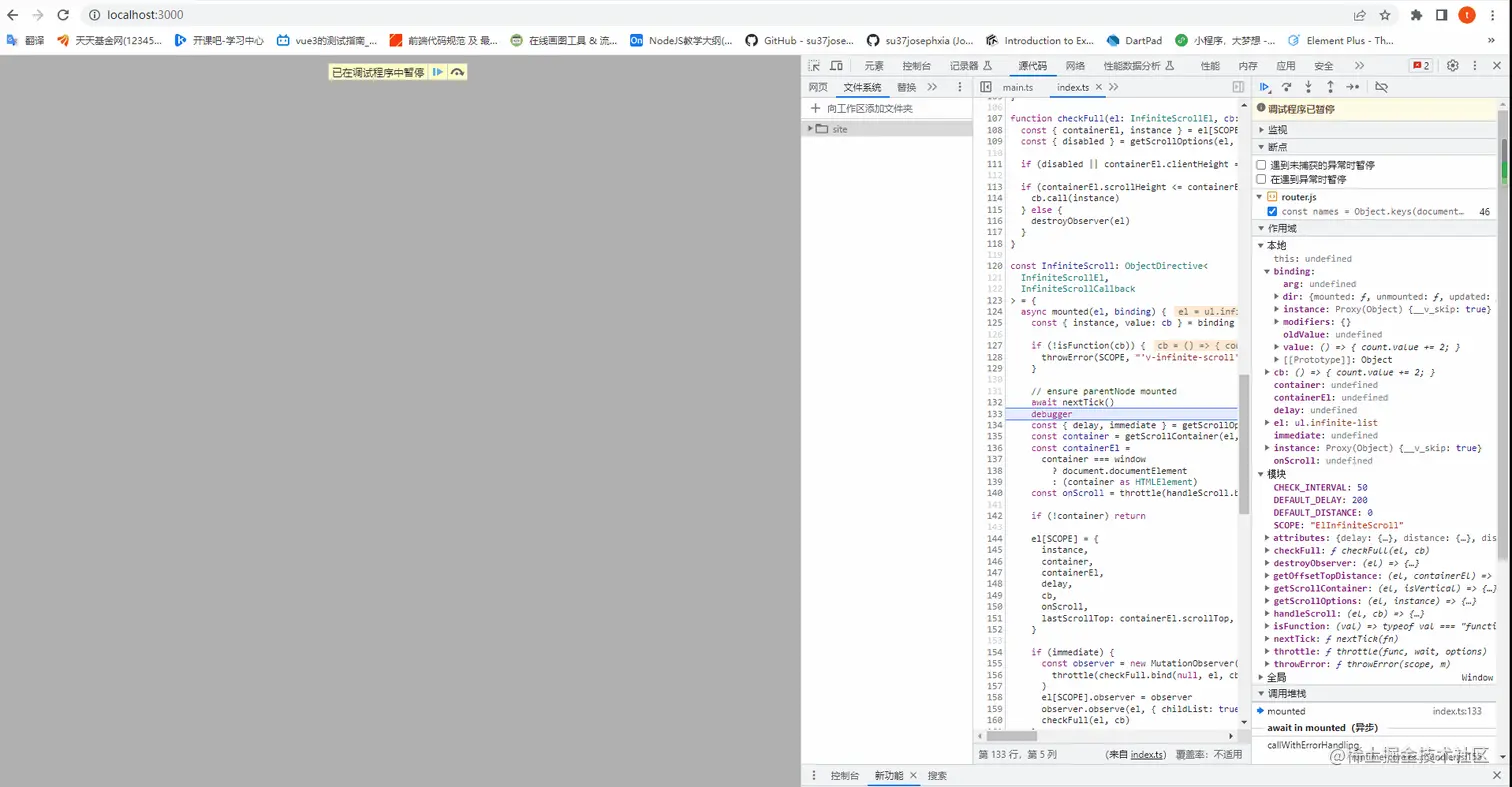Uncheck the router.js line 46 breakpoint
The width and height of the screenshot is (1512, 787).
[x=1272, y=212]
